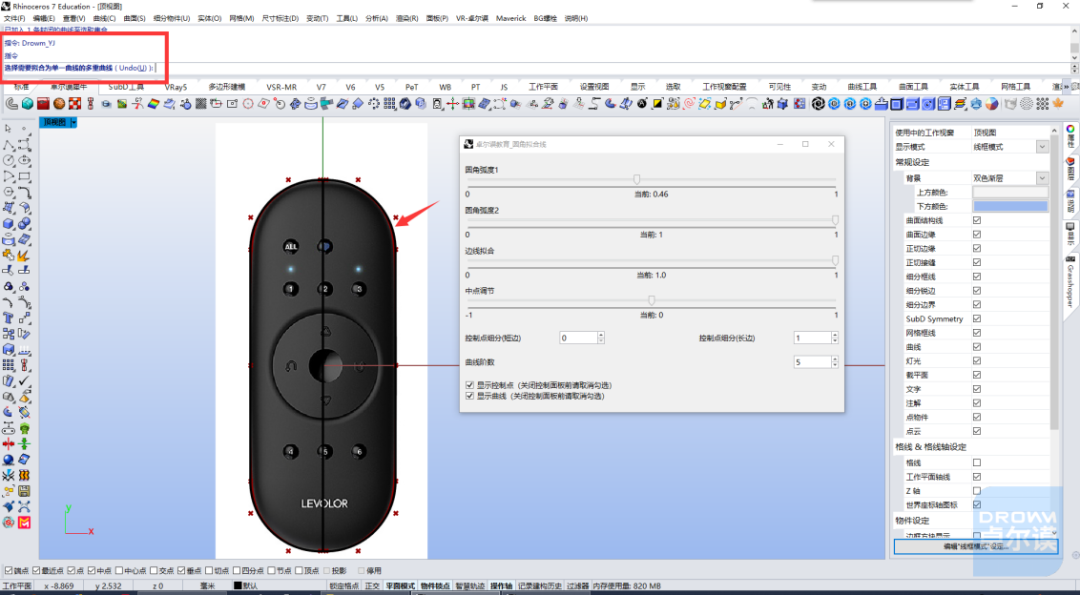Click the blue solid box tool in sidebar

(x=8, y=224)
